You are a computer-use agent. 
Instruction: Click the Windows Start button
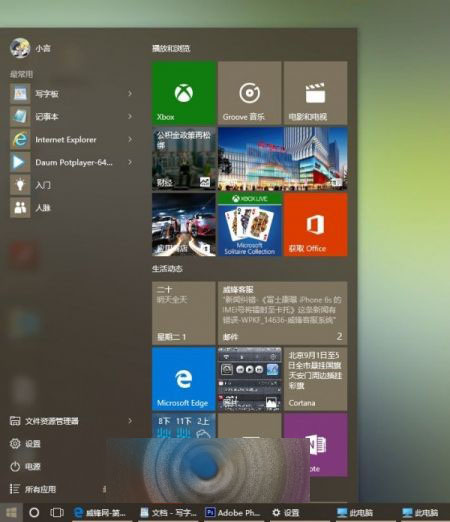[x=11, y=512]
